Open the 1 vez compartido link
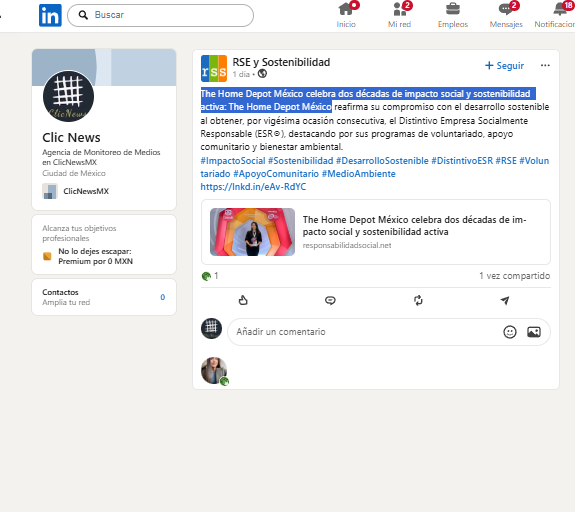Image resolution: width=575 pixels, height=512 pixels. (514, 276)
